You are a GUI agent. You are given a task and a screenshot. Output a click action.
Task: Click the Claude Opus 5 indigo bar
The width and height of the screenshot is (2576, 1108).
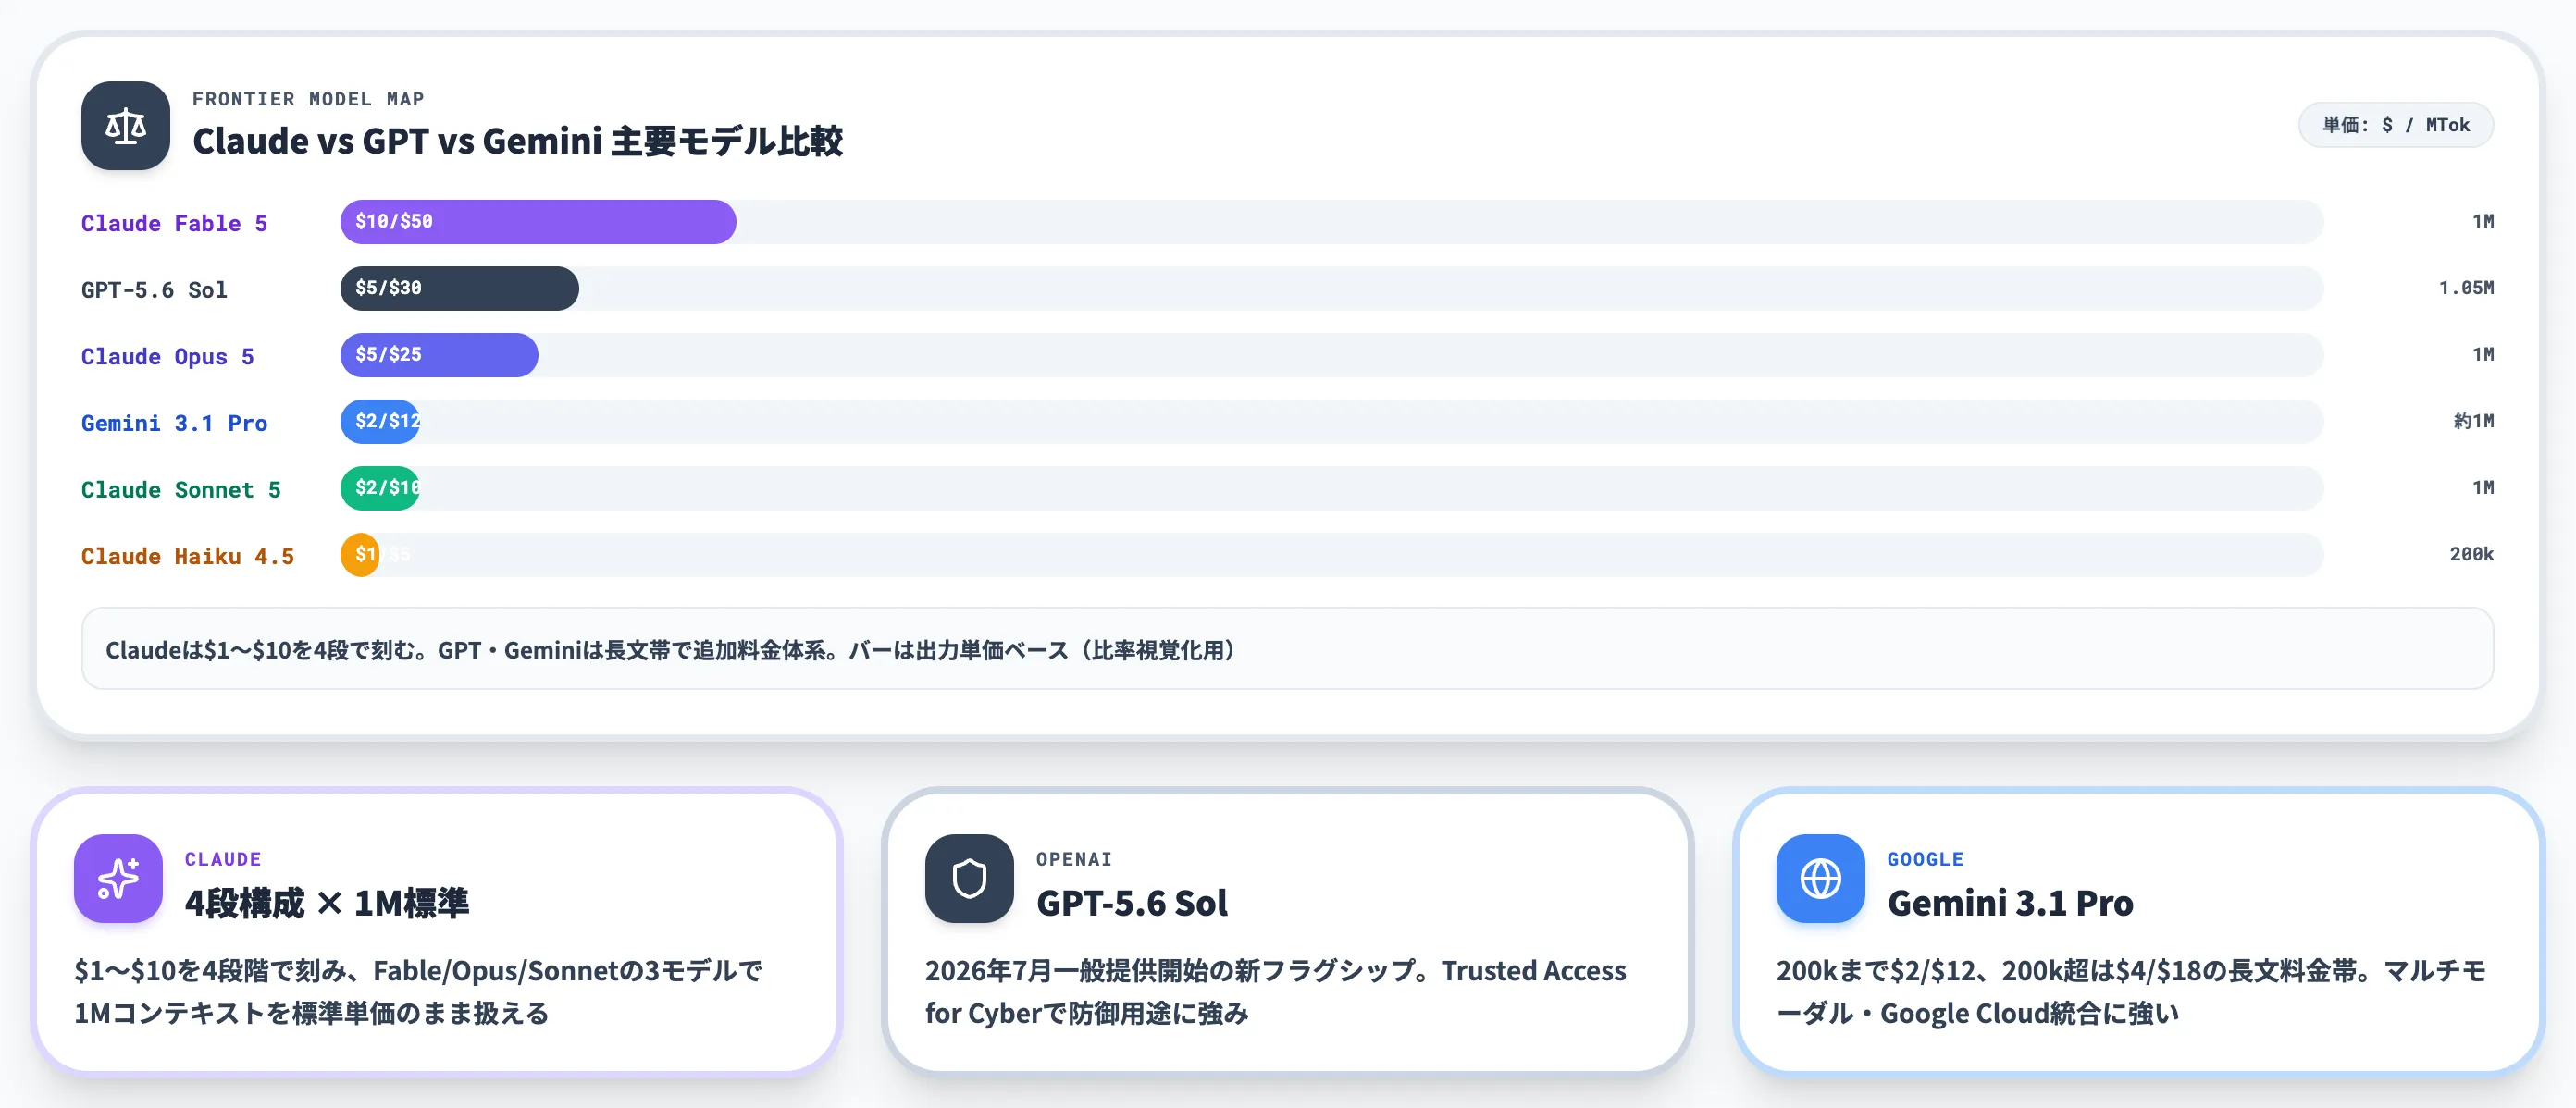click(x=439, y=355)
